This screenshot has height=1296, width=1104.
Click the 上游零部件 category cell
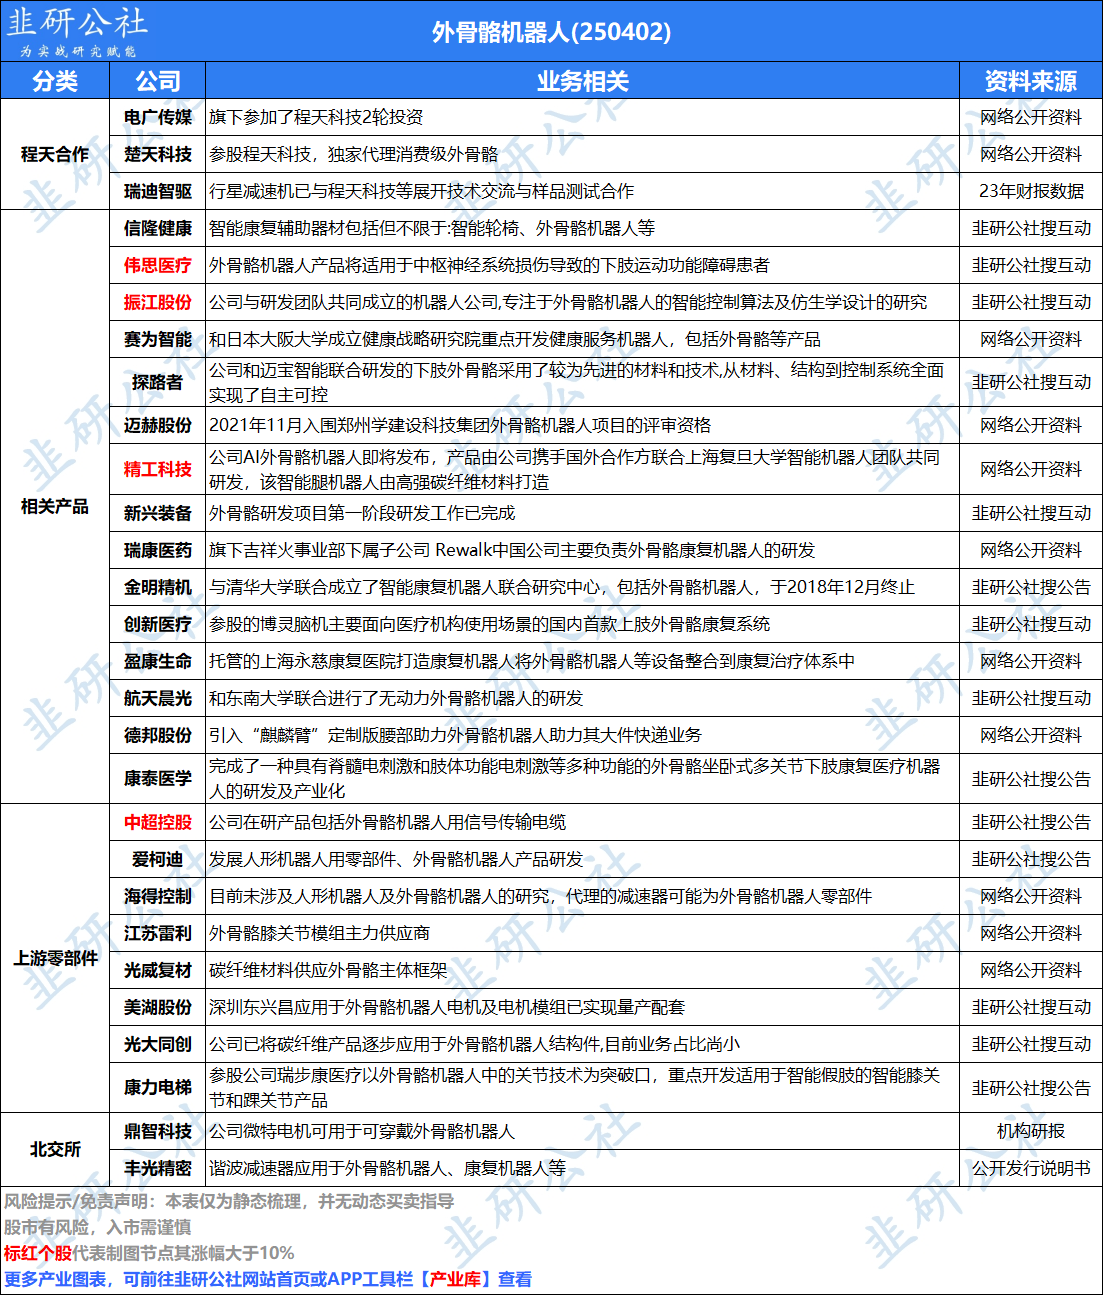55,958
